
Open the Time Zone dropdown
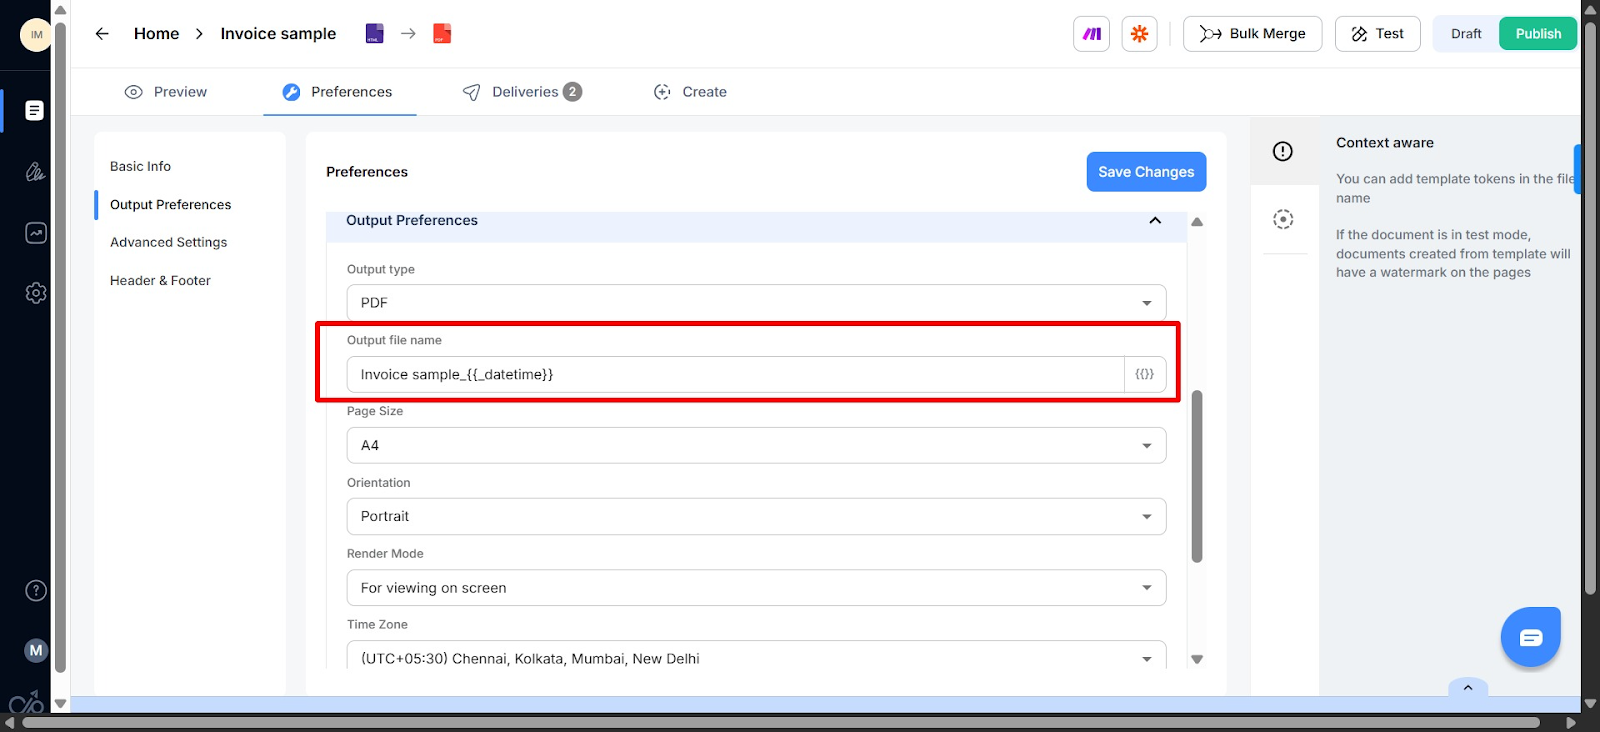pyautogui.click(x=756, y=656)
